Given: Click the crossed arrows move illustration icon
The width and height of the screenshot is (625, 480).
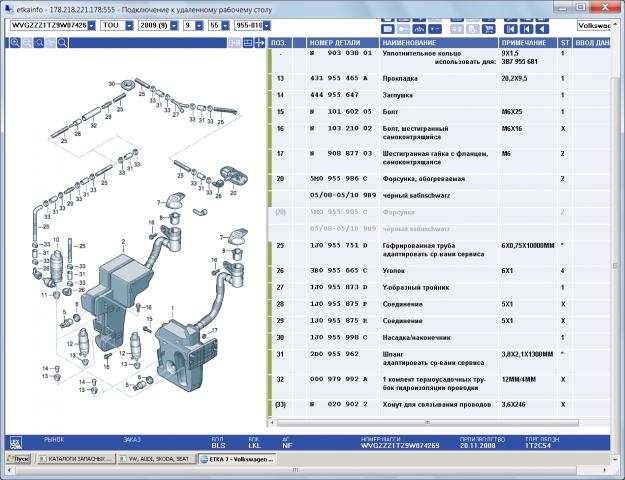Looking at the screenshot, I should (259, 43).
